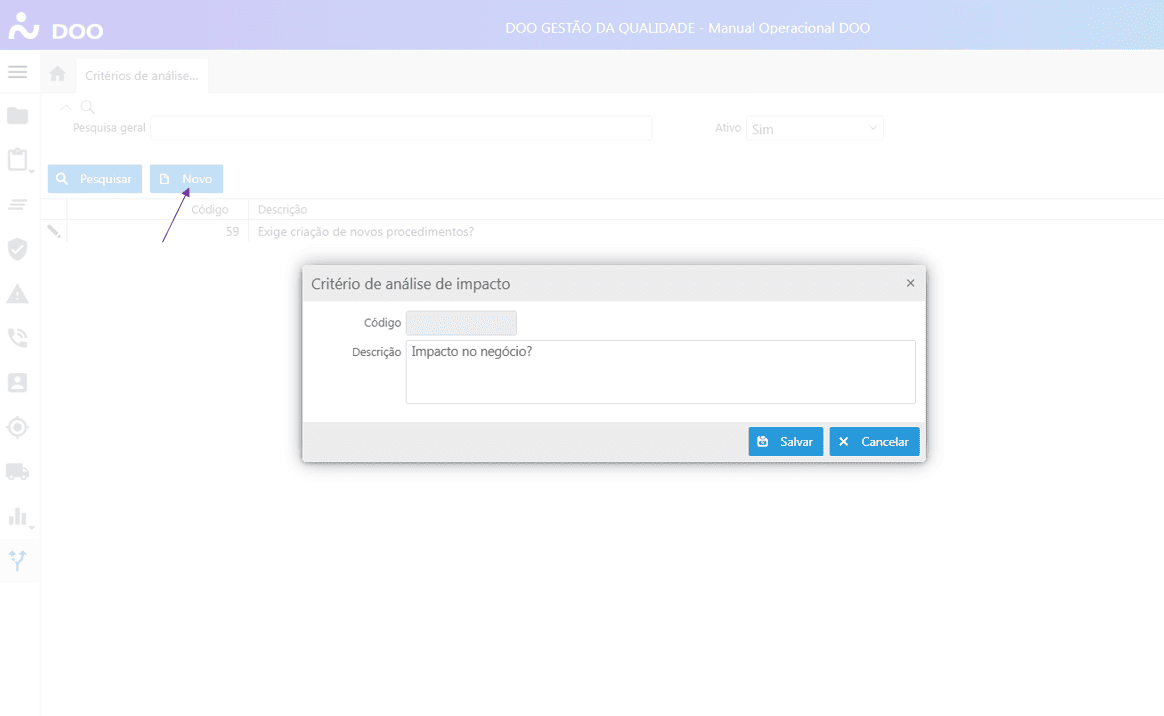Open the bar chart sidebar icon
This screenshot has height=716, width=1164.
[17, 516]
